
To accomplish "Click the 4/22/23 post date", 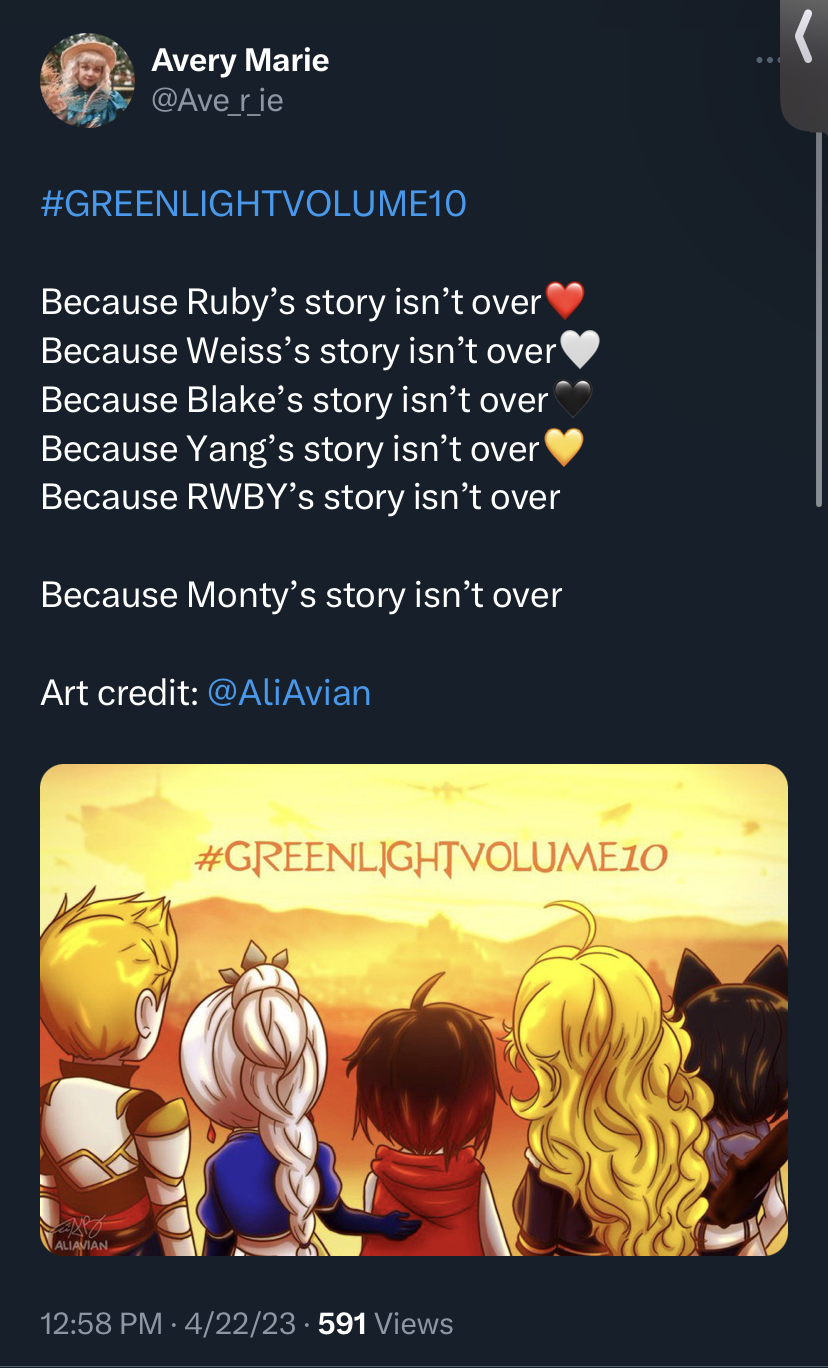I will click(x=240, y=1324).
